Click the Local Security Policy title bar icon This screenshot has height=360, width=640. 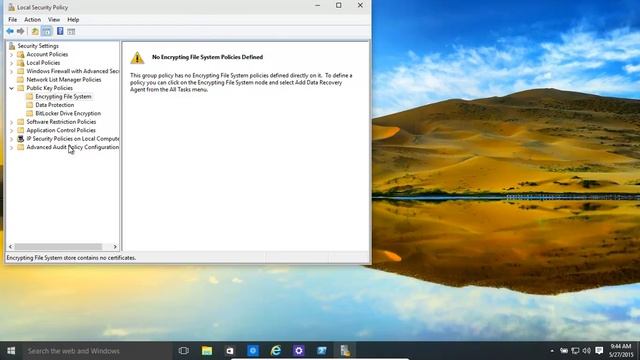pos(11,7)
